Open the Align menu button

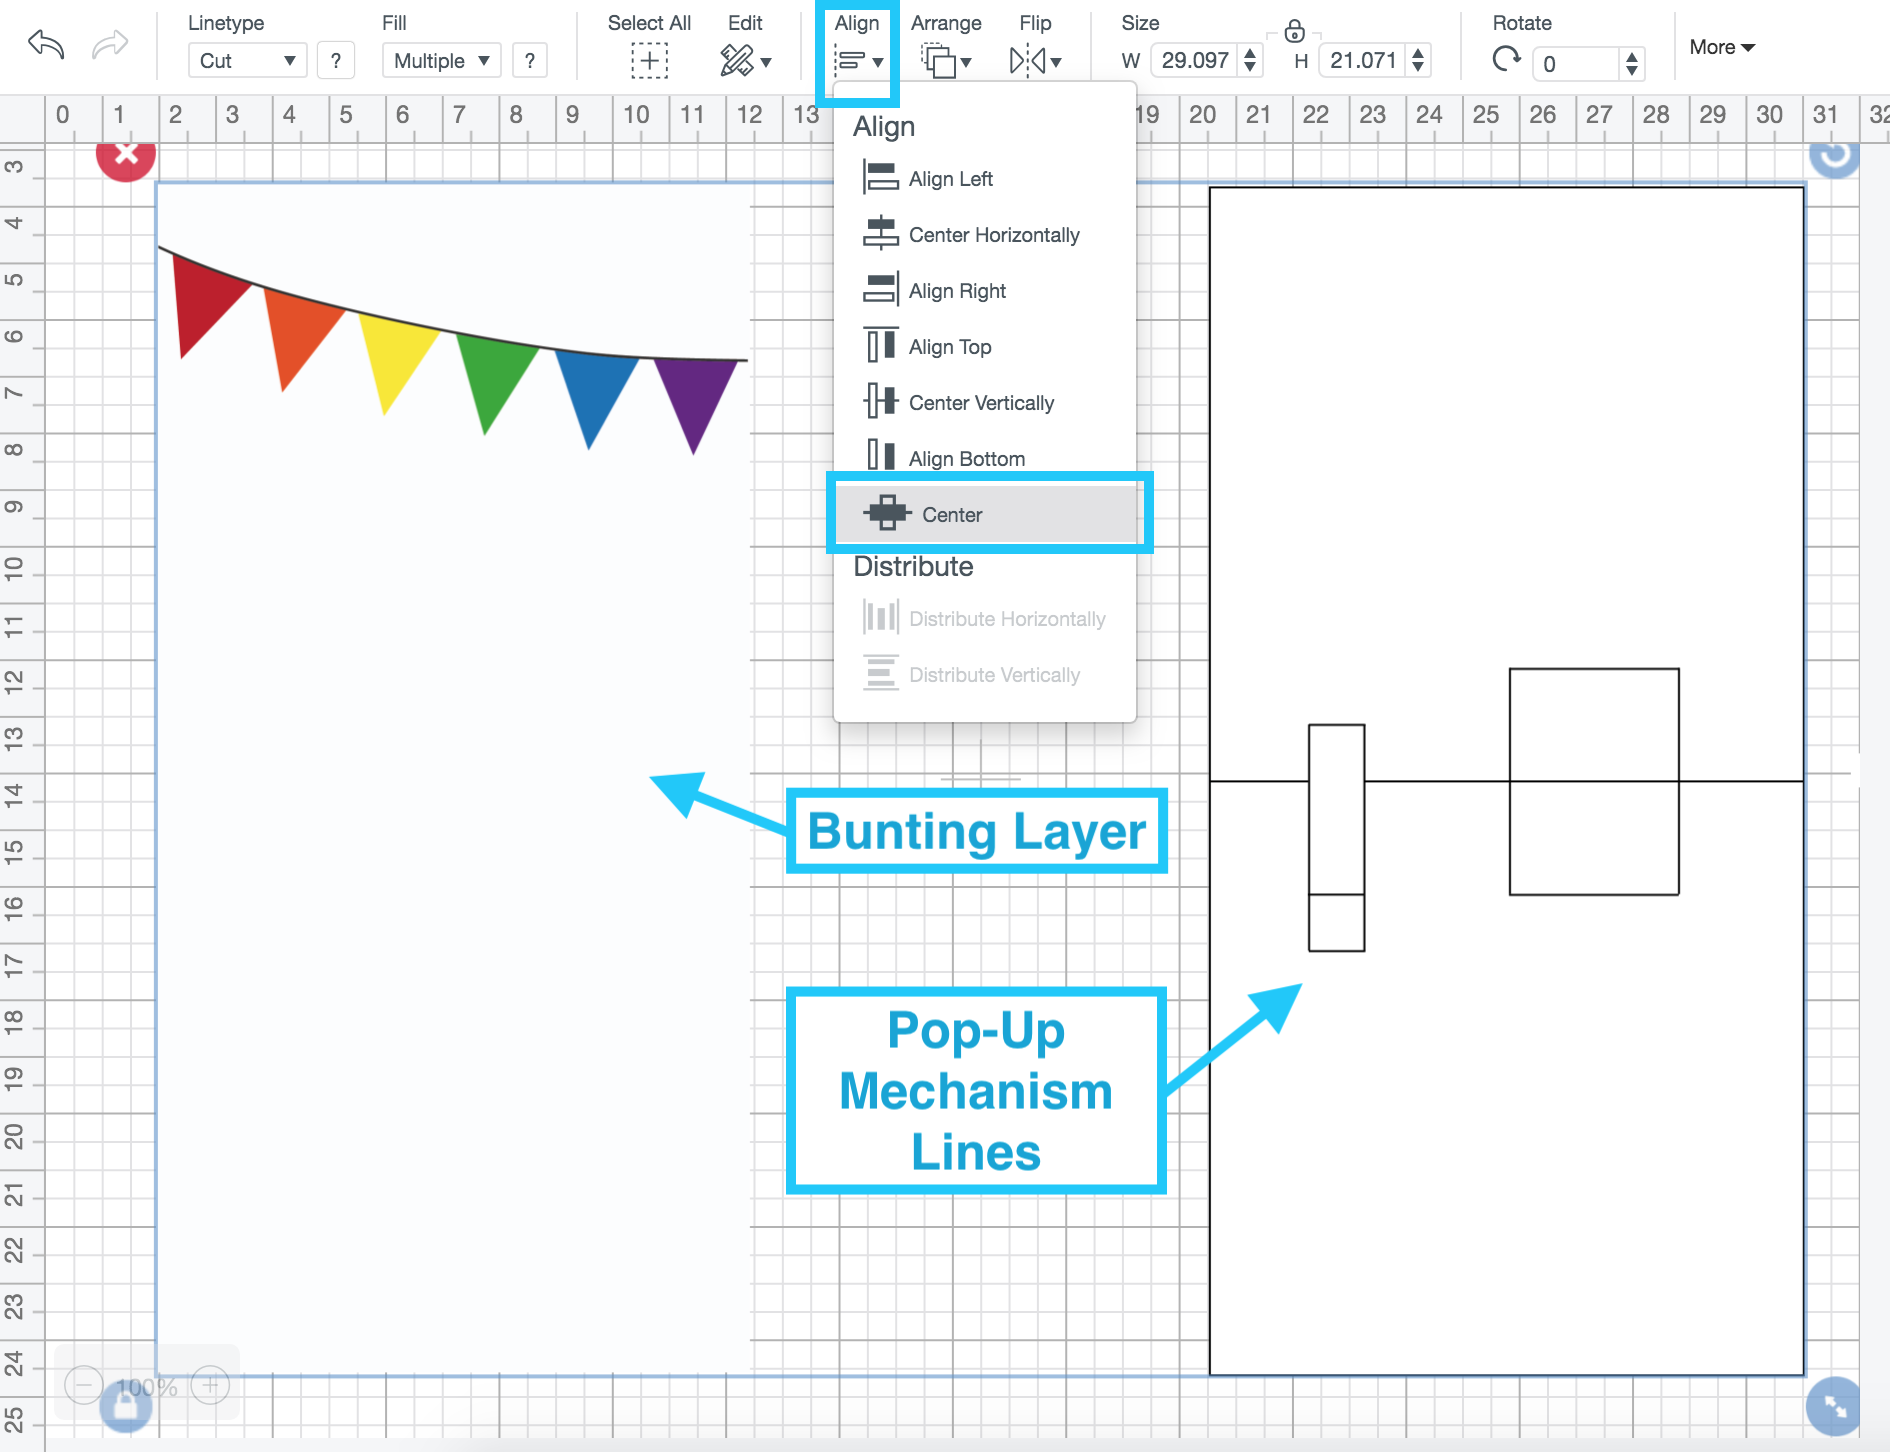(x=858, y=61)
